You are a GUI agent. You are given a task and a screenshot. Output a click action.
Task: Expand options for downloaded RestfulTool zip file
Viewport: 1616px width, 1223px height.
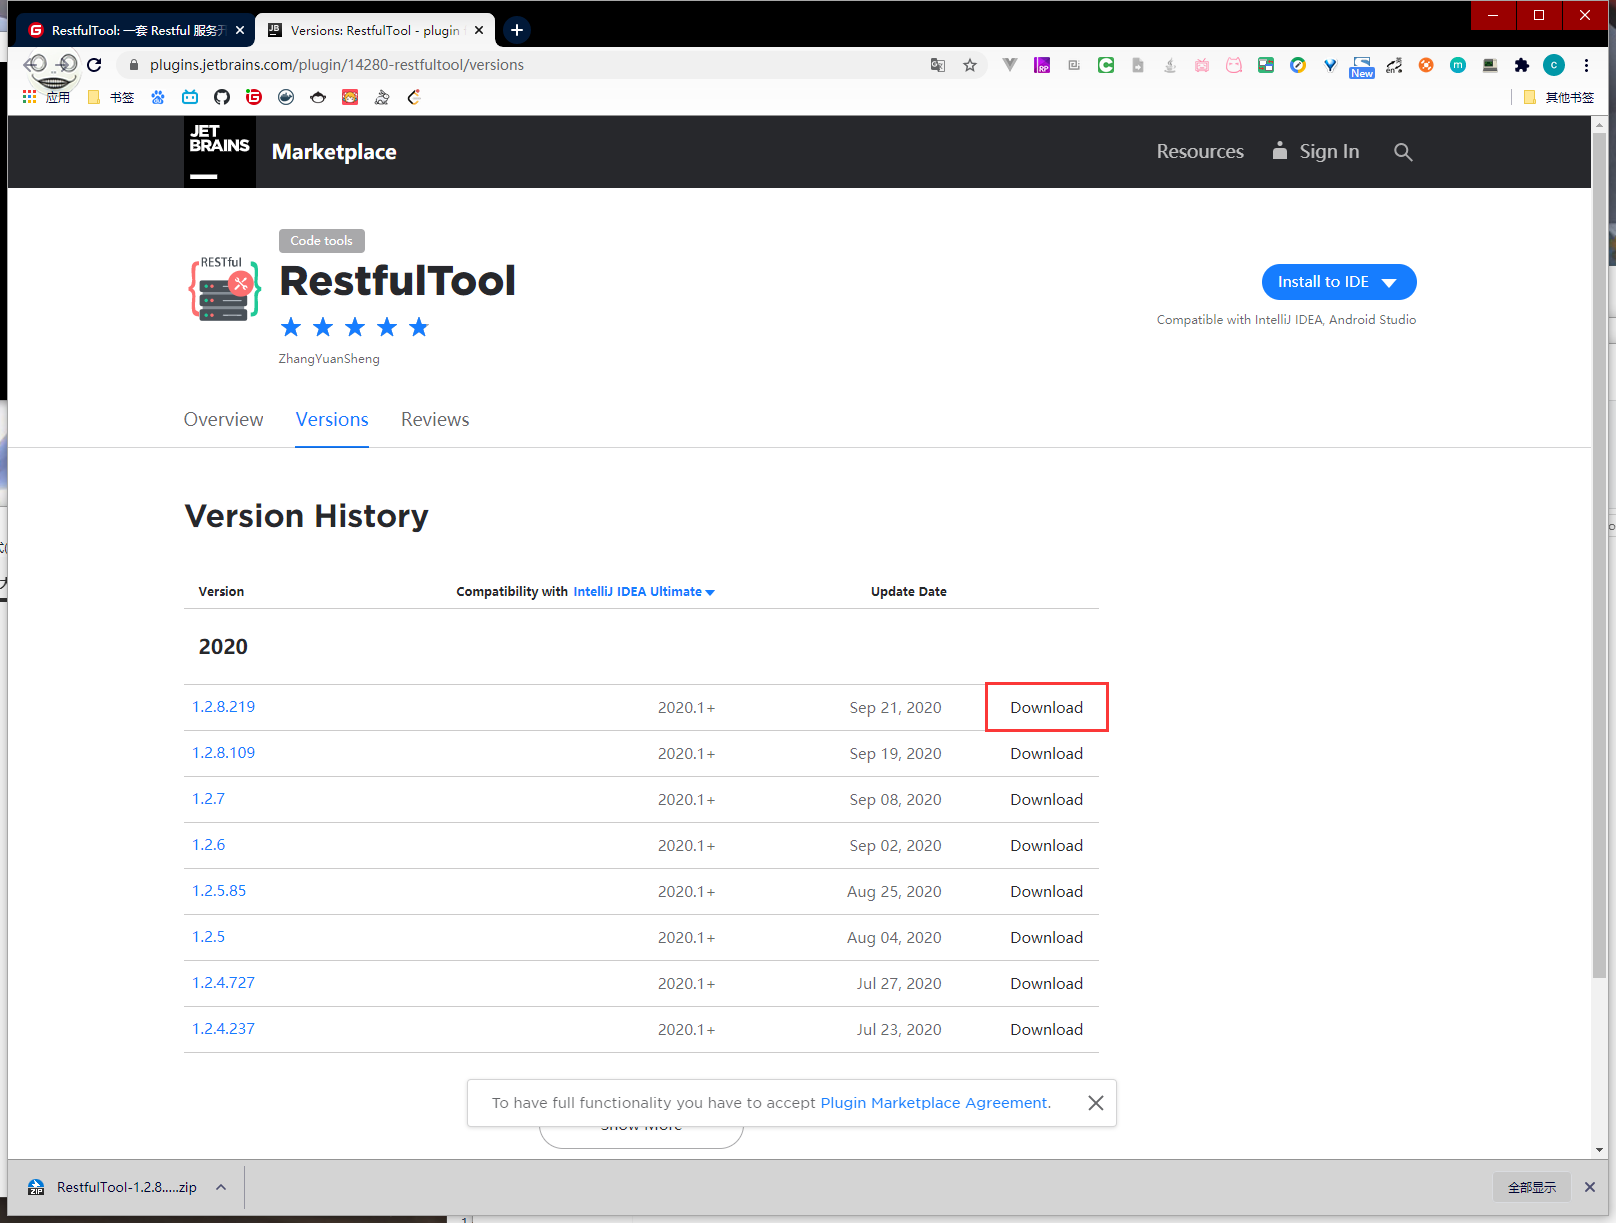tap(221, 1187)
